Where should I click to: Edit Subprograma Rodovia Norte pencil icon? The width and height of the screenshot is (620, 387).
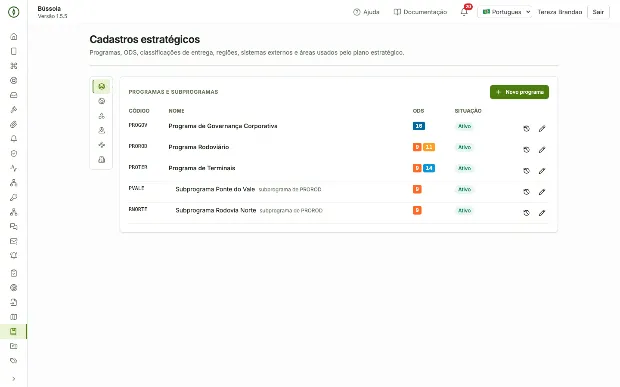(x=542, y=213)
